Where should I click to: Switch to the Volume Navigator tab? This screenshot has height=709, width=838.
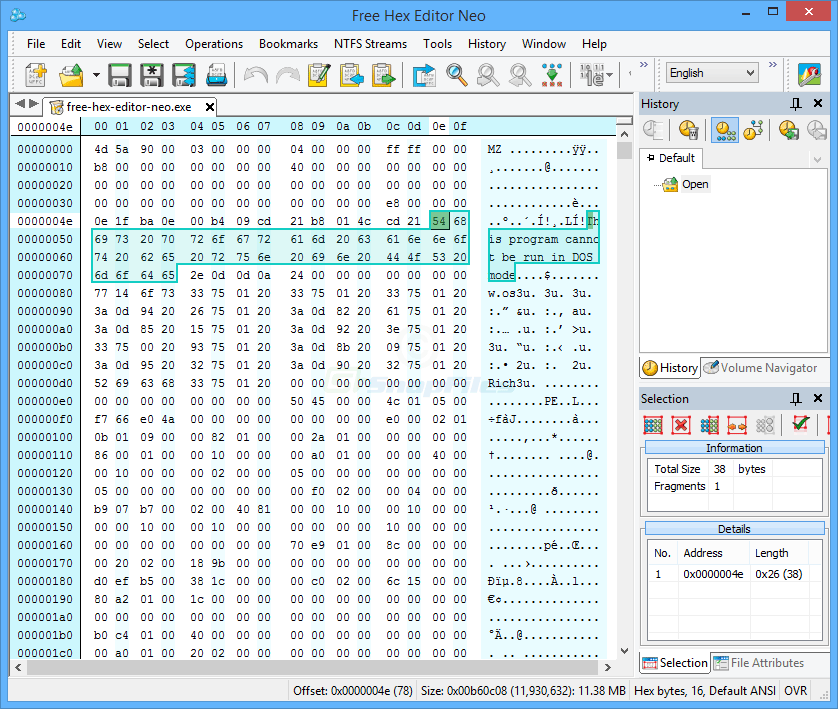762,368
